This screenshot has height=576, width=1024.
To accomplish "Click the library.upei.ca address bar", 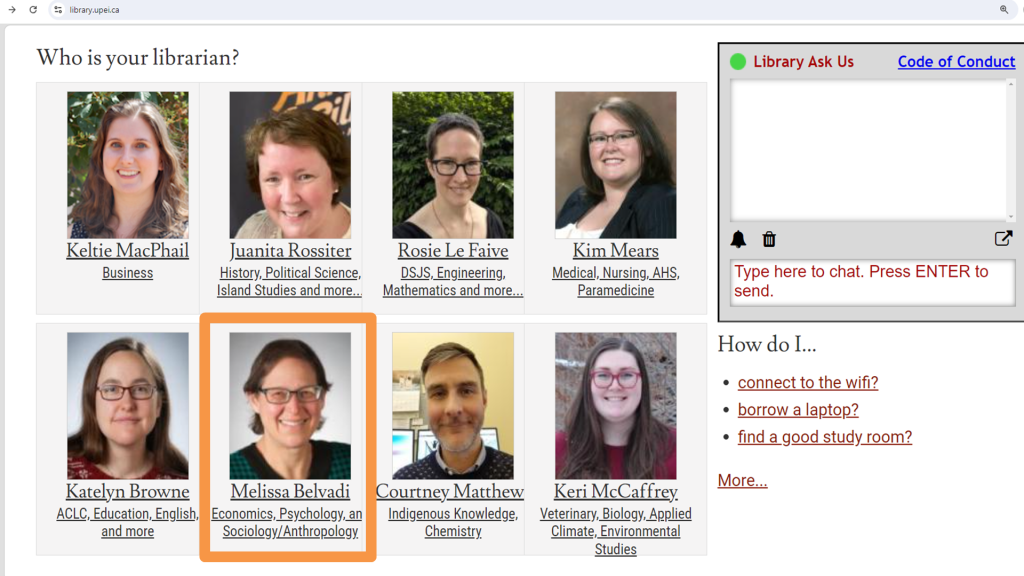I will click(x=522, y=10).
